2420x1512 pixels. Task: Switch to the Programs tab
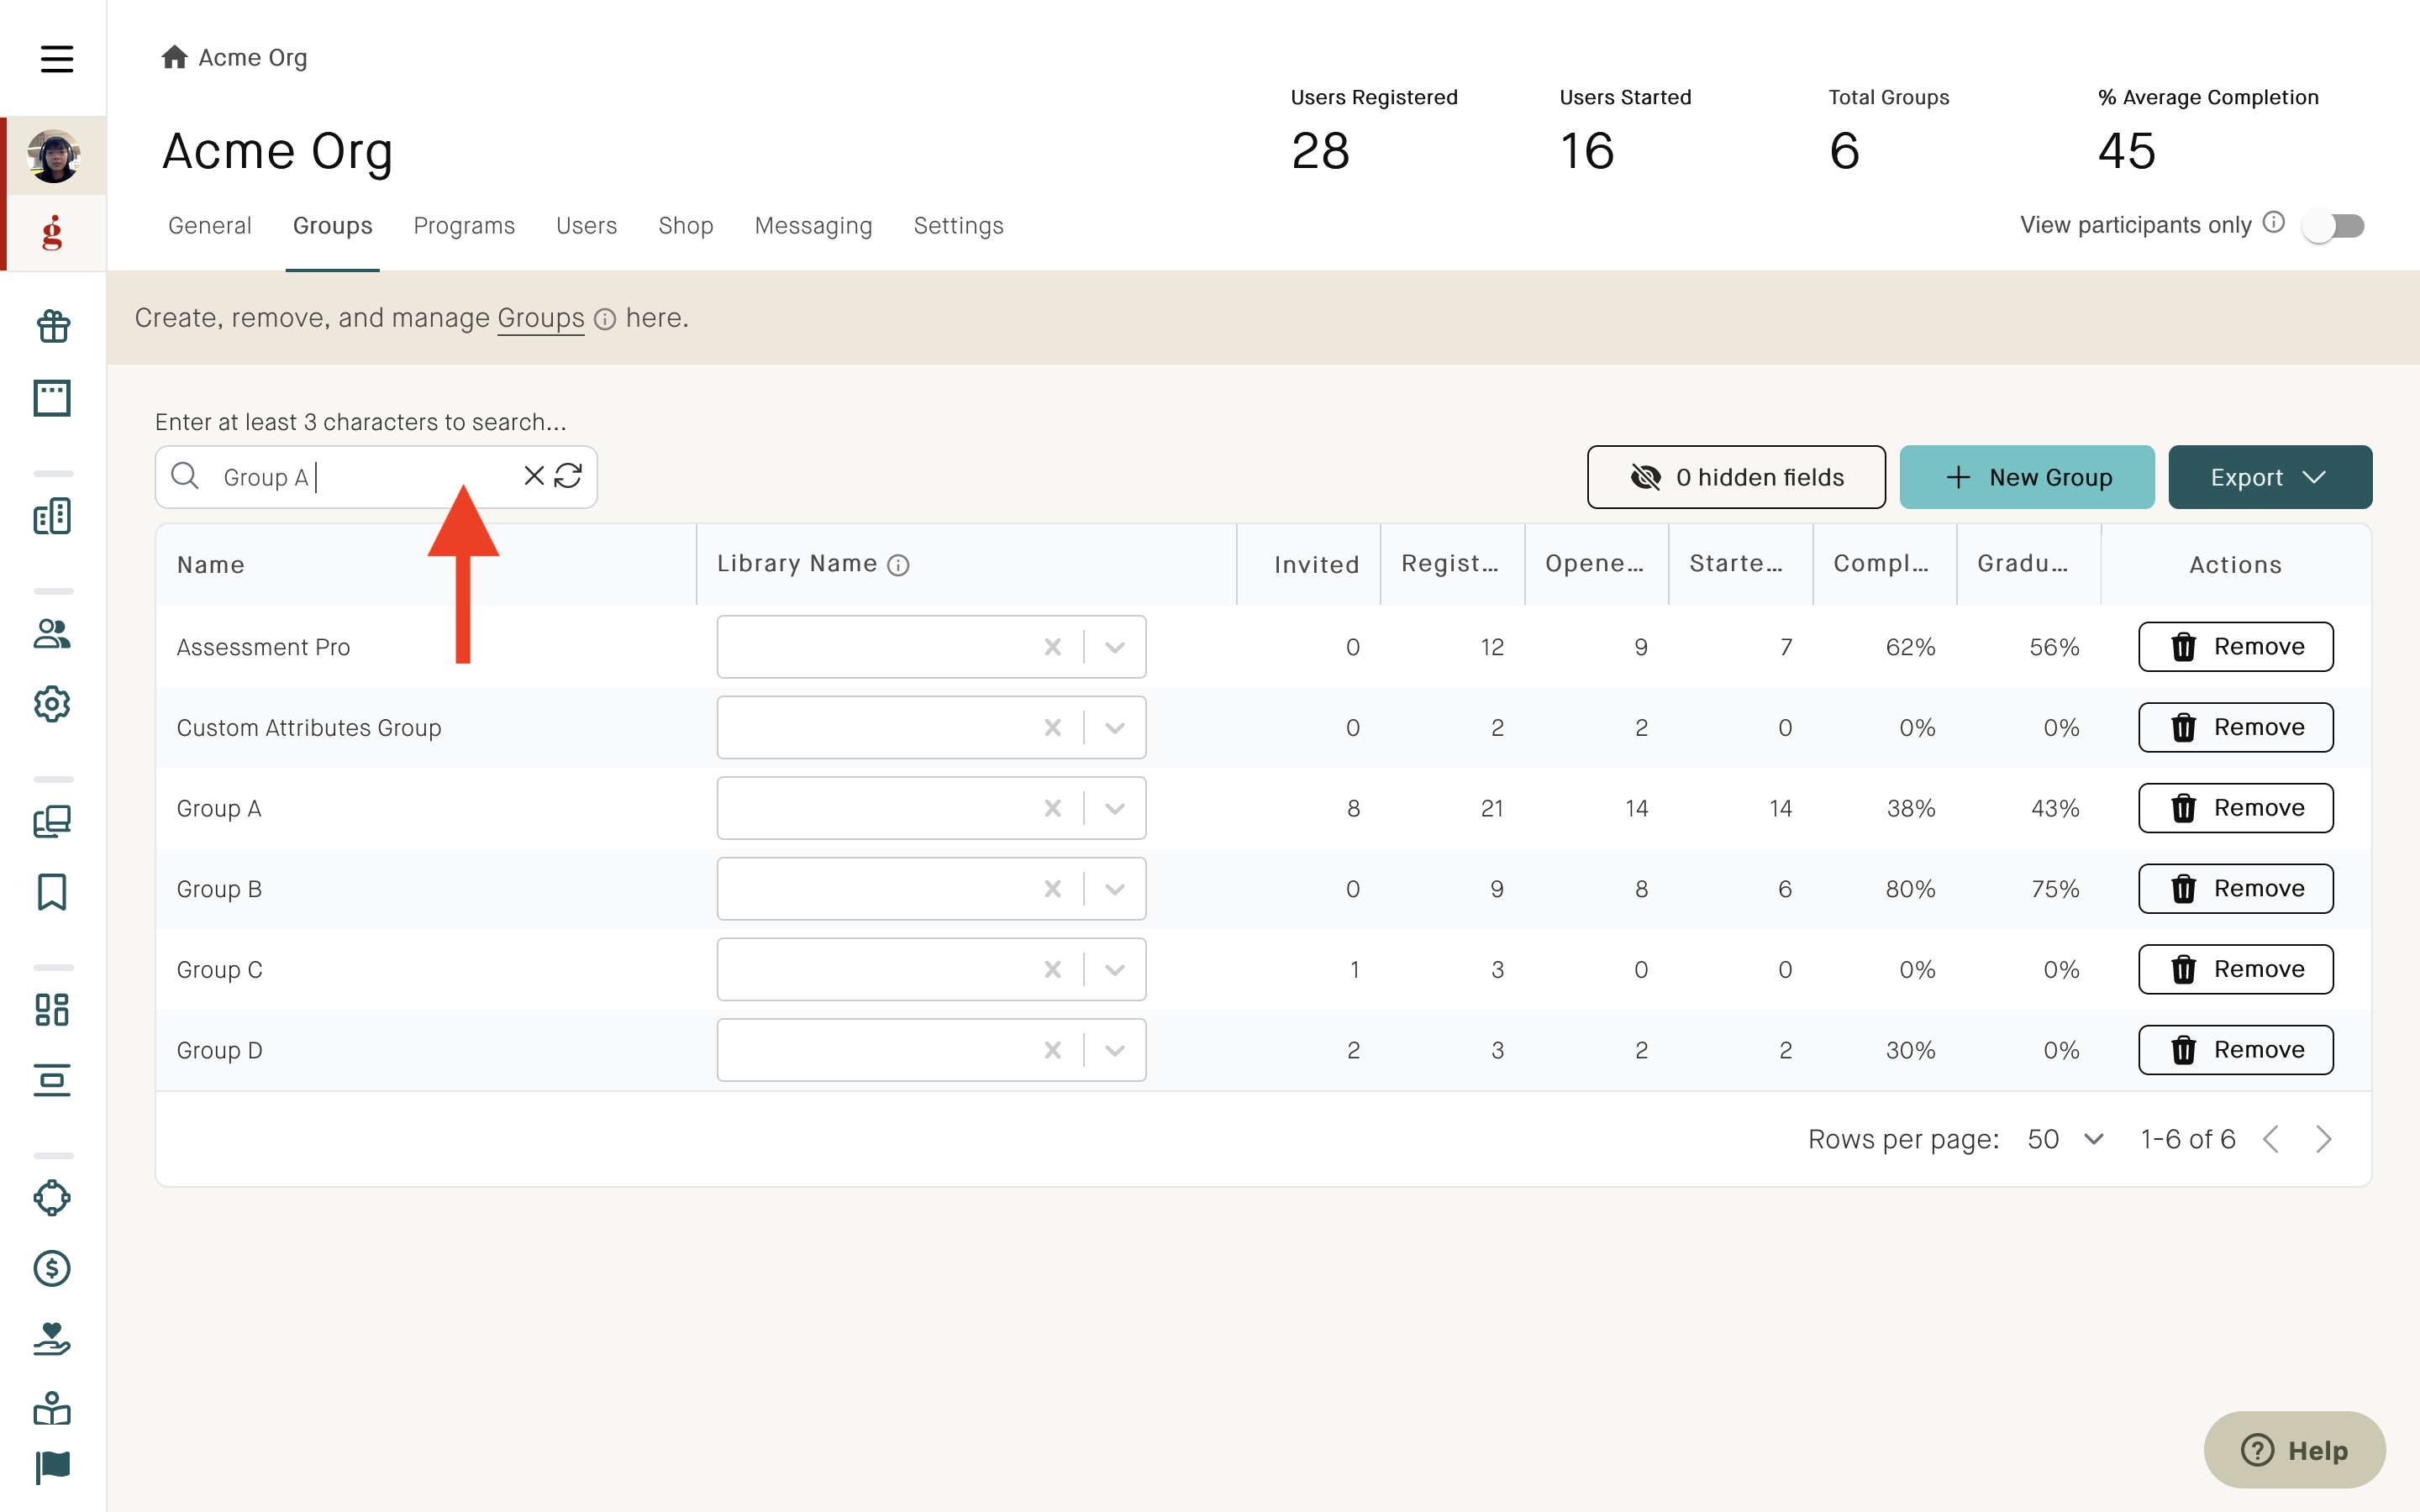[464, 226]
